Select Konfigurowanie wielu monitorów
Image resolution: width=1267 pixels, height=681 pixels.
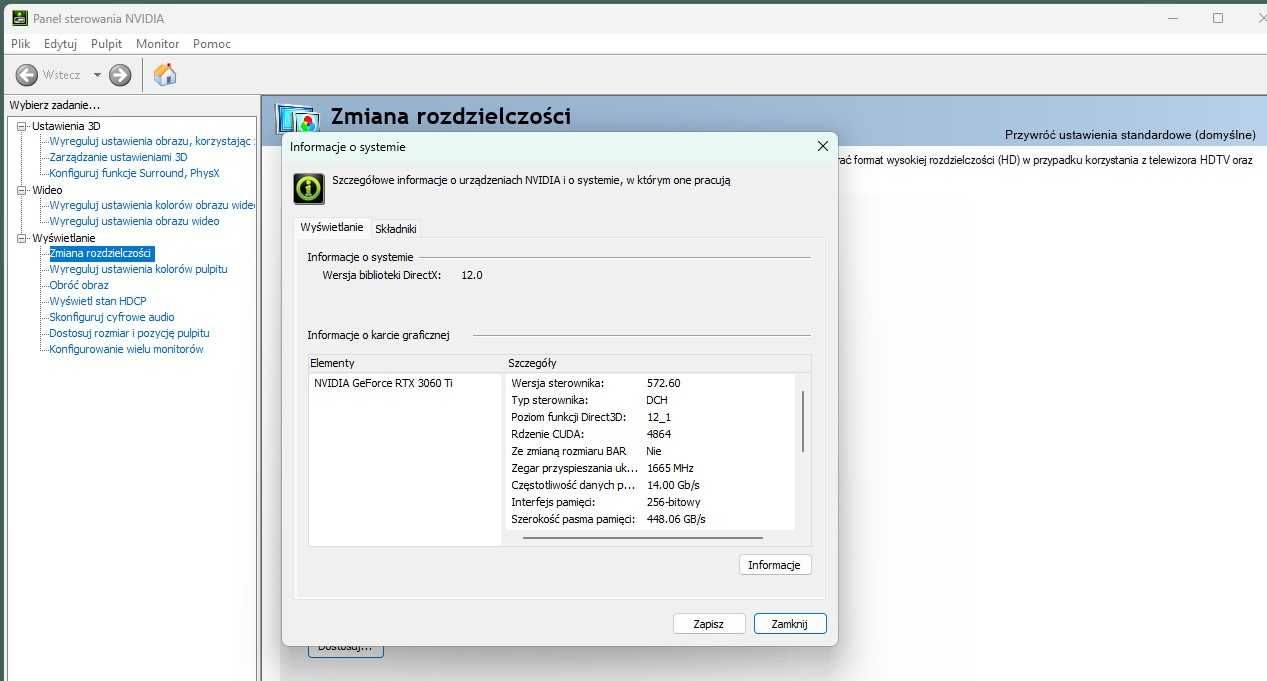126,349
